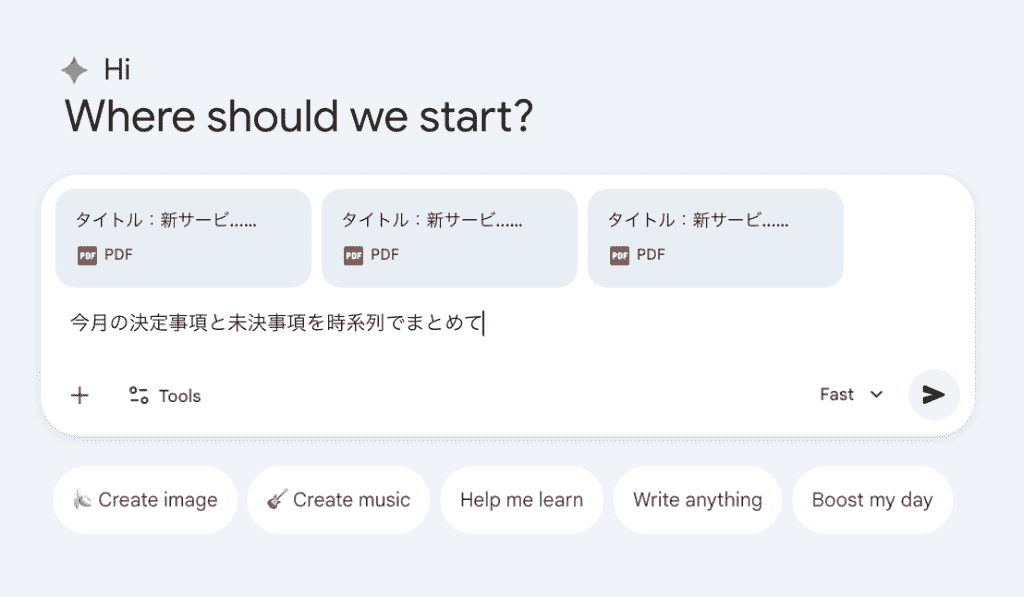
Task: Click the banana icon on Create image
Action: coord(82,500)
